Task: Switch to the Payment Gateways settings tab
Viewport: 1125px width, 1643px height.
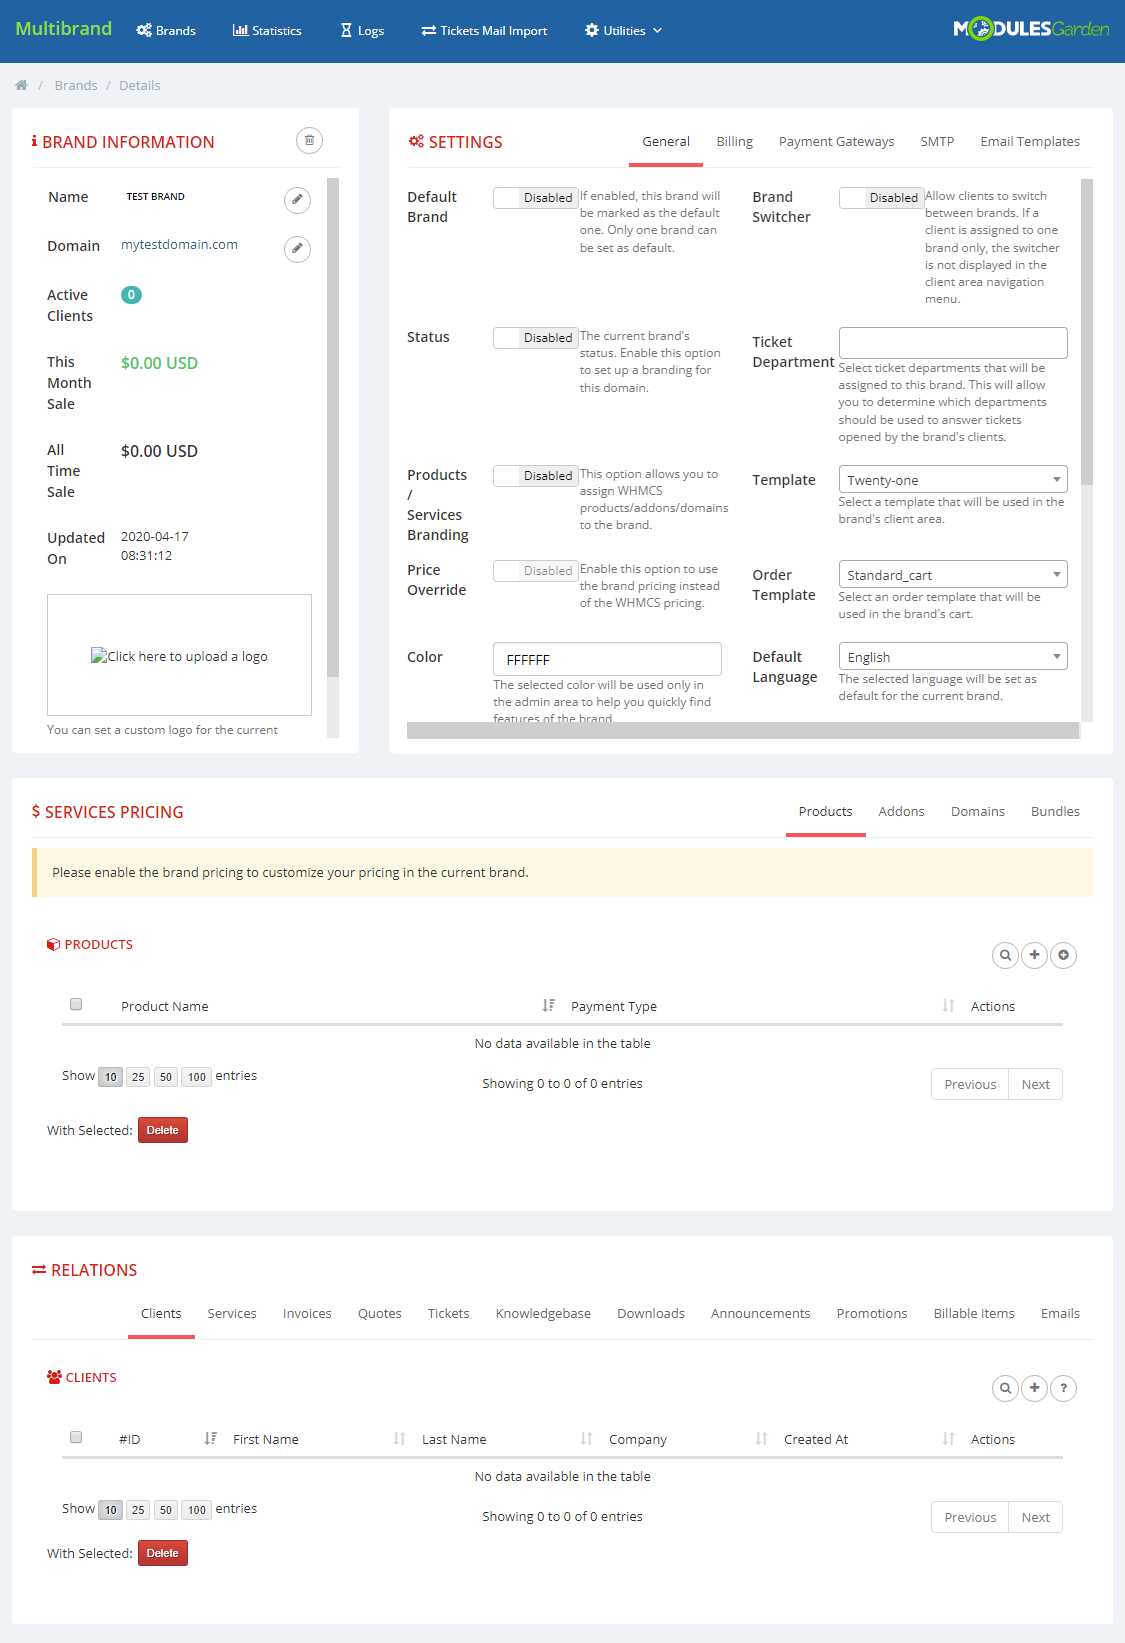Action: coord(836,142)
